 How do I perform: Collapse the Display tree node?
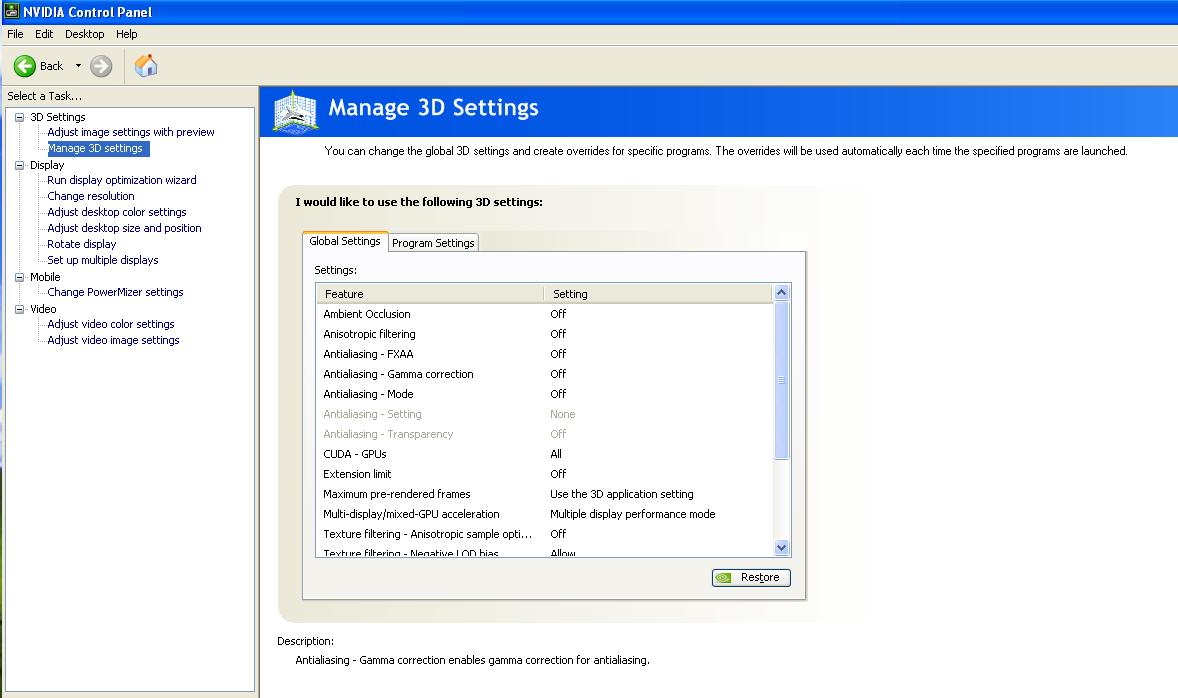coord(20,165)
